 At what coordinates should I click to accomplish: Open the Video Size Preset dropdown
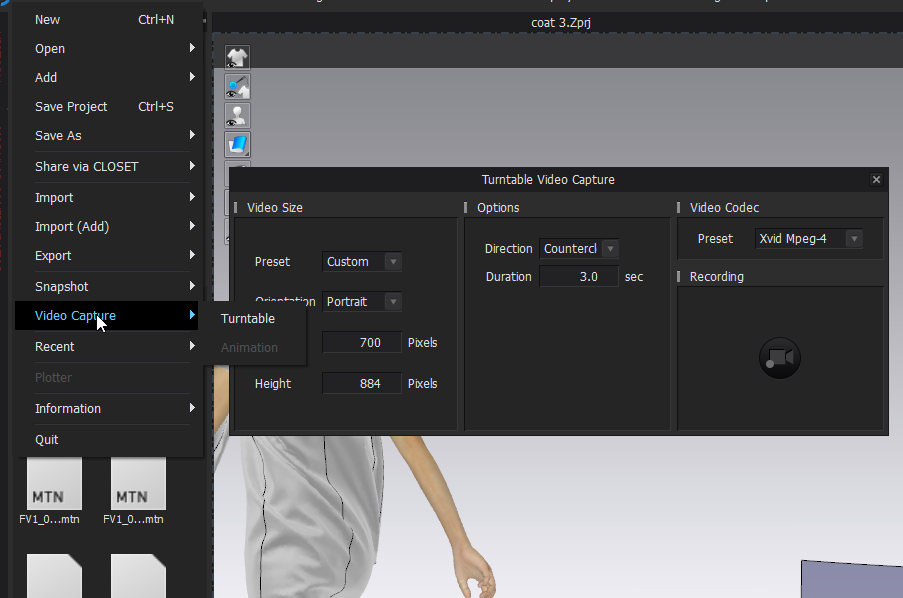point(362,262)
